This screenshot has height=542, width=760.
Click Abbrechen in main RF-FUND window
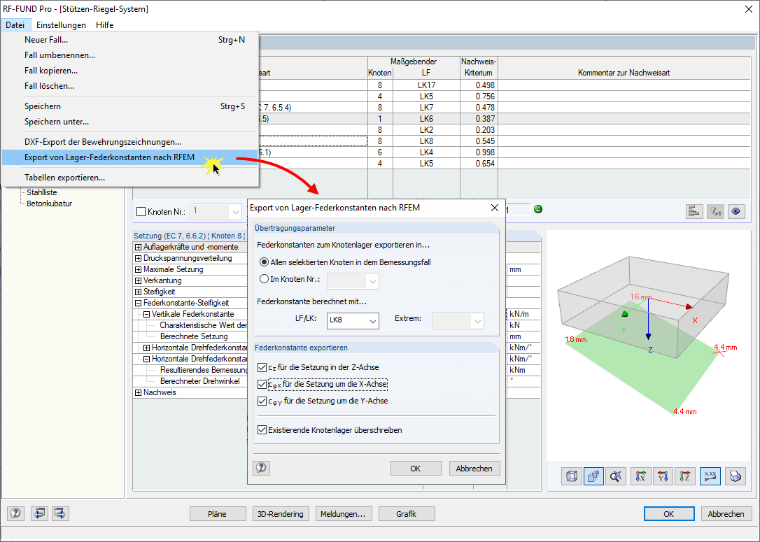click(x=726, y=514)
